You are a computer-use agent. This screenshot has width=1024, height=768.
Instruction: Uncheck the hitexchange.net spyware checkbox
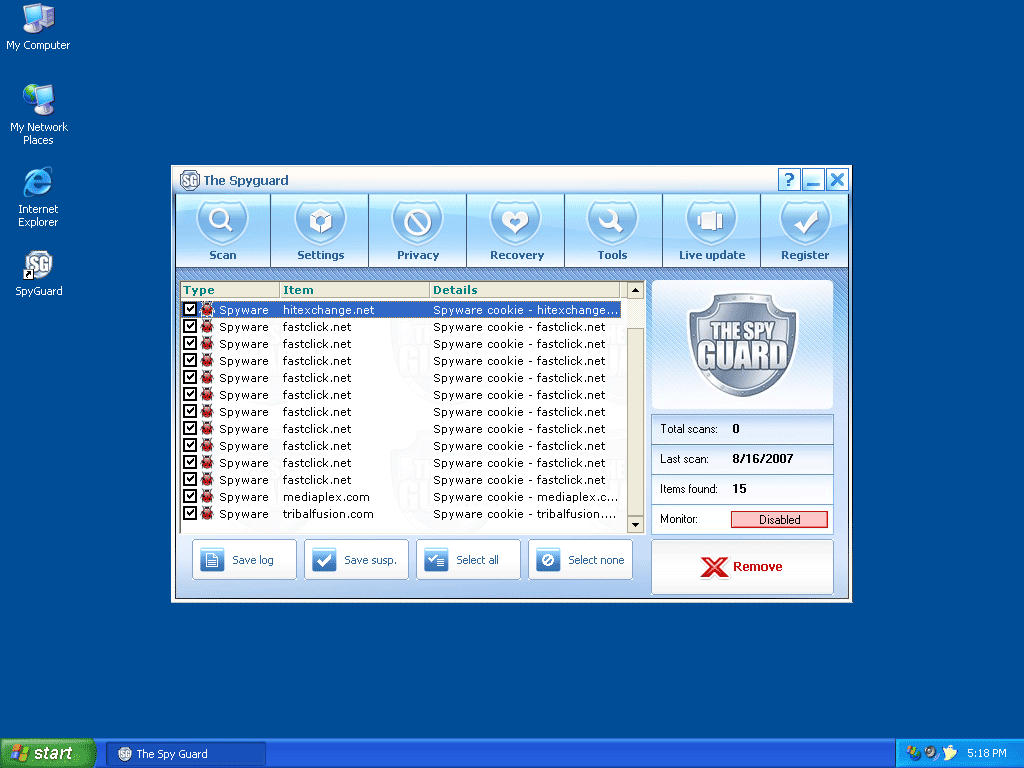click(x=190, y=310)
